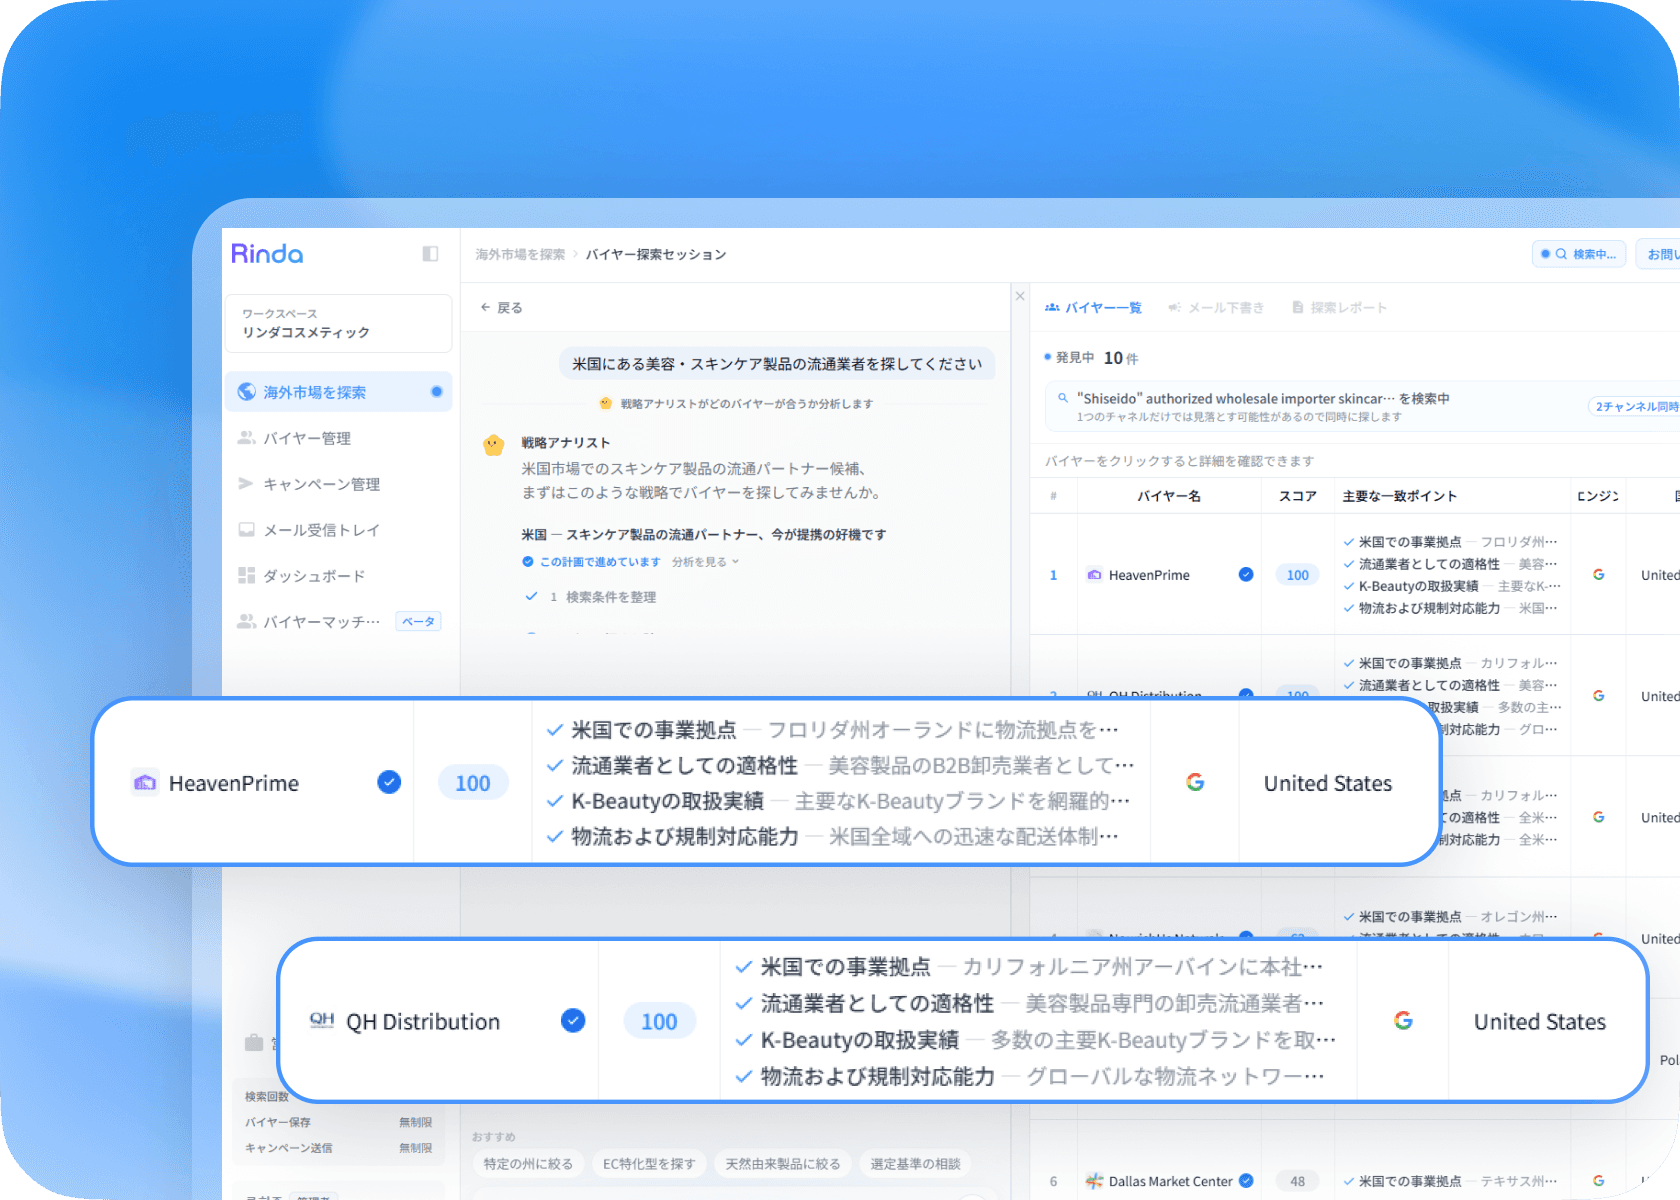
Task: Click the キャンペーン送信 usage label
Action: (x=289, y=1148)
